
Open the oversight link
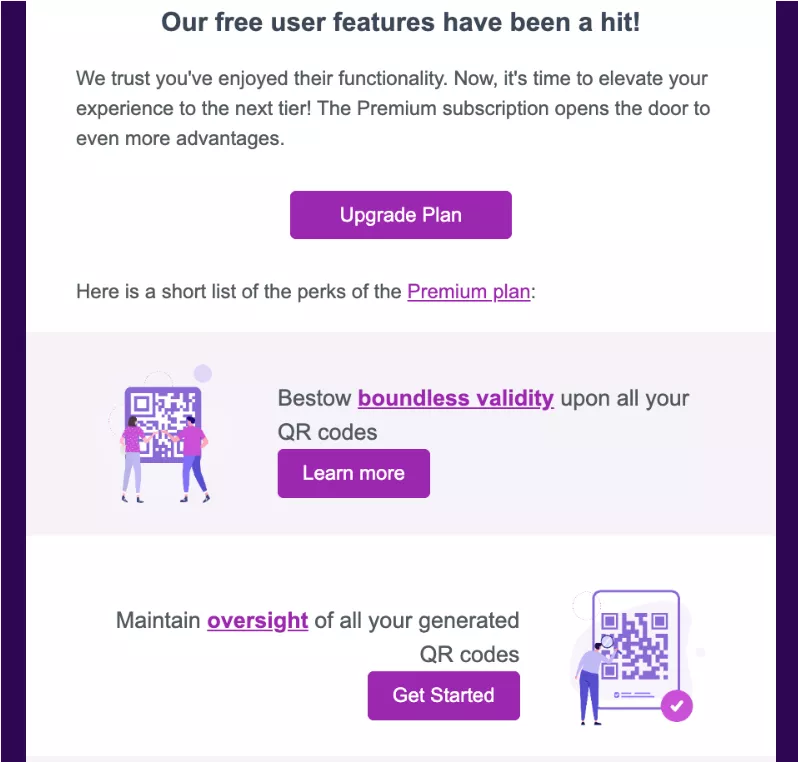[x=258, y=620]
